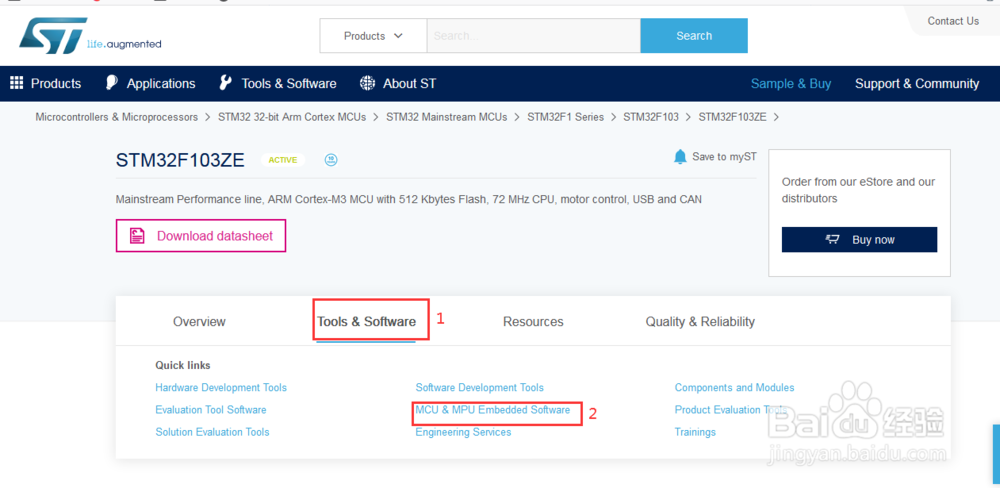Click the Quick links heading
The width and height of the screenshot is (1000, 488).
(x=182, y=366)
